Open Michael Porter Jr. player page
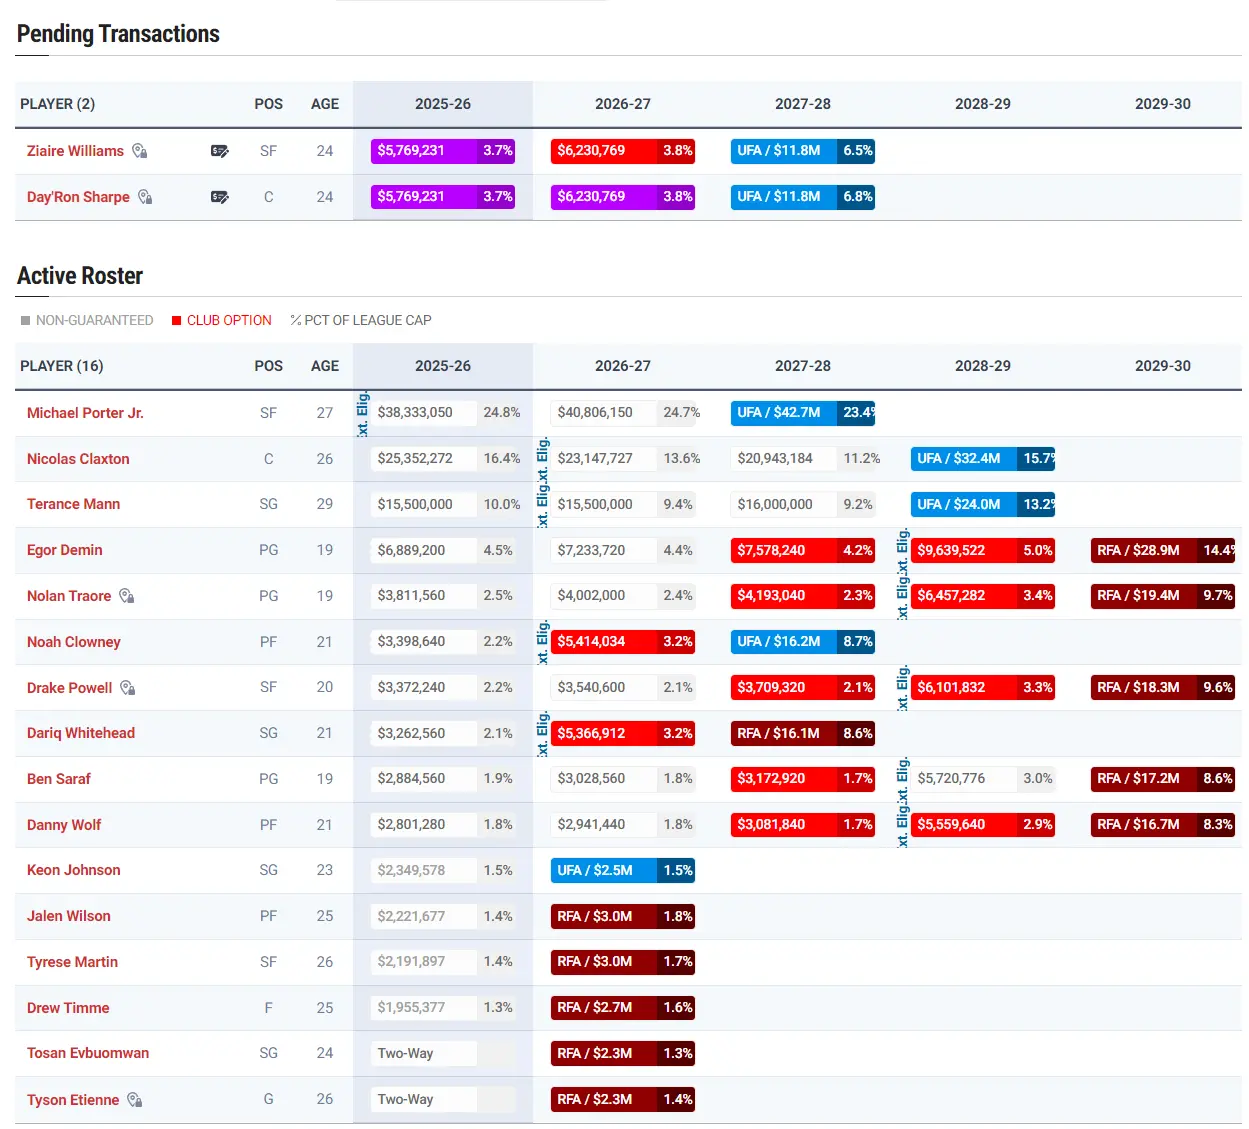The width and height of the screenshot is (1249, 1129). point(85,413)
